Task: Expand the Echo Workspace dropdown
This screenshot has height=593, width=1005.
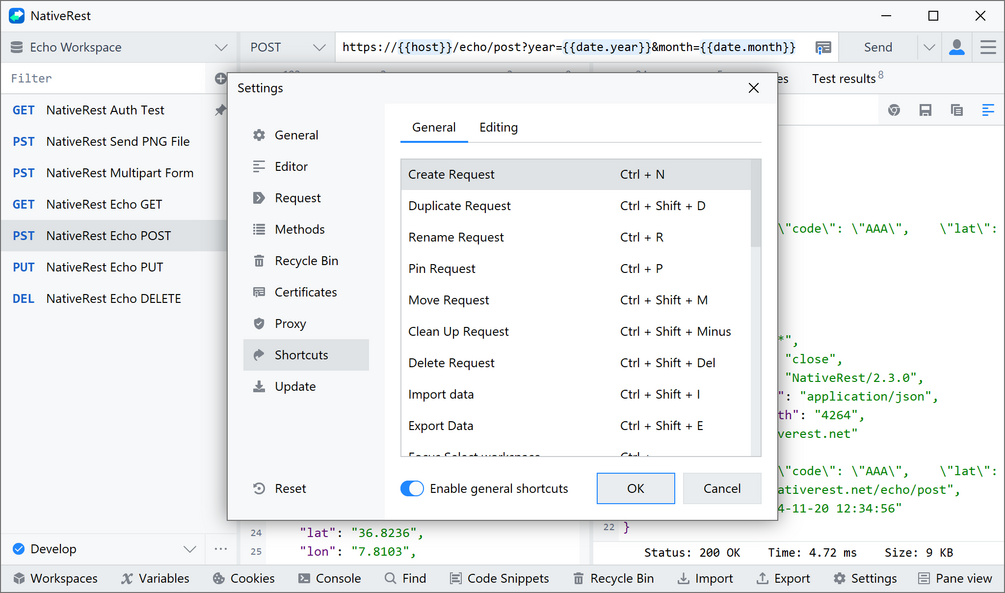Action: point(221,47)
